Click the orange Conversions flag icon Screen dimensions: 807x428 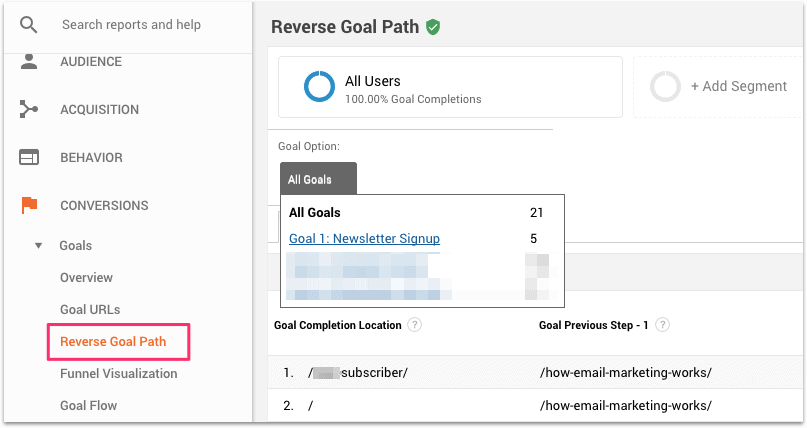pyautogui.click(x=29, y=205)
